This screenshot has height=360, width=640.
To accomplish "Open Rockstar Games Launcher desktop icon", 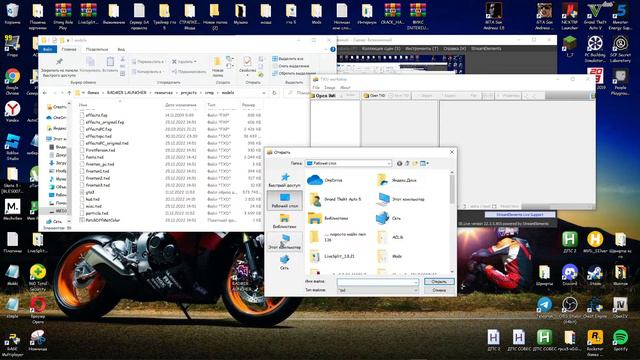I will pos(595,343).
